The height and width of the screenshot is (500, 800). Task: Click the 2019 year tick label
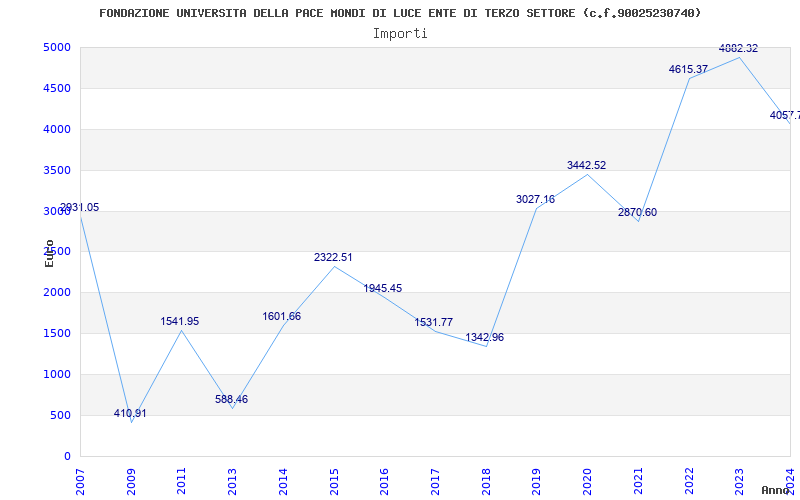click(x=536, y=482)
